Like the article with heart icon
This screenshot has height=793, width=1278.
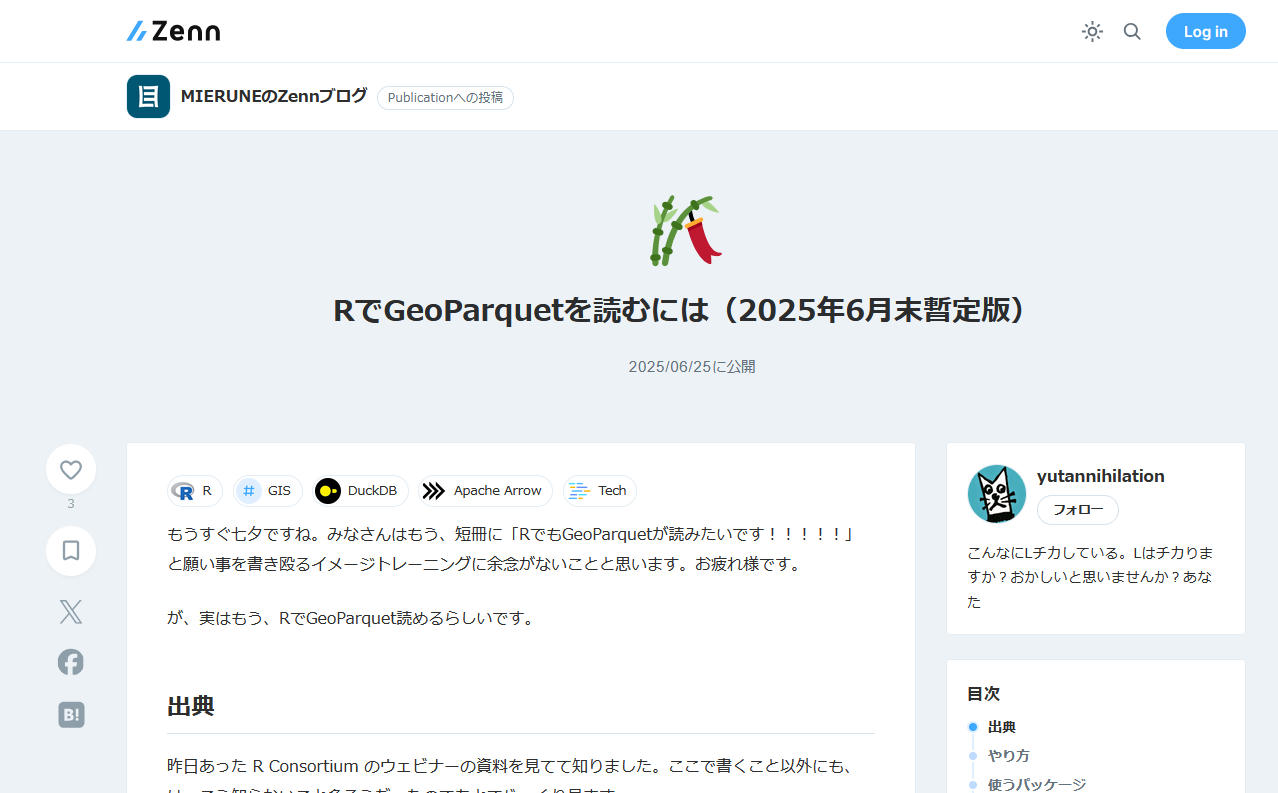click(71, 469)
